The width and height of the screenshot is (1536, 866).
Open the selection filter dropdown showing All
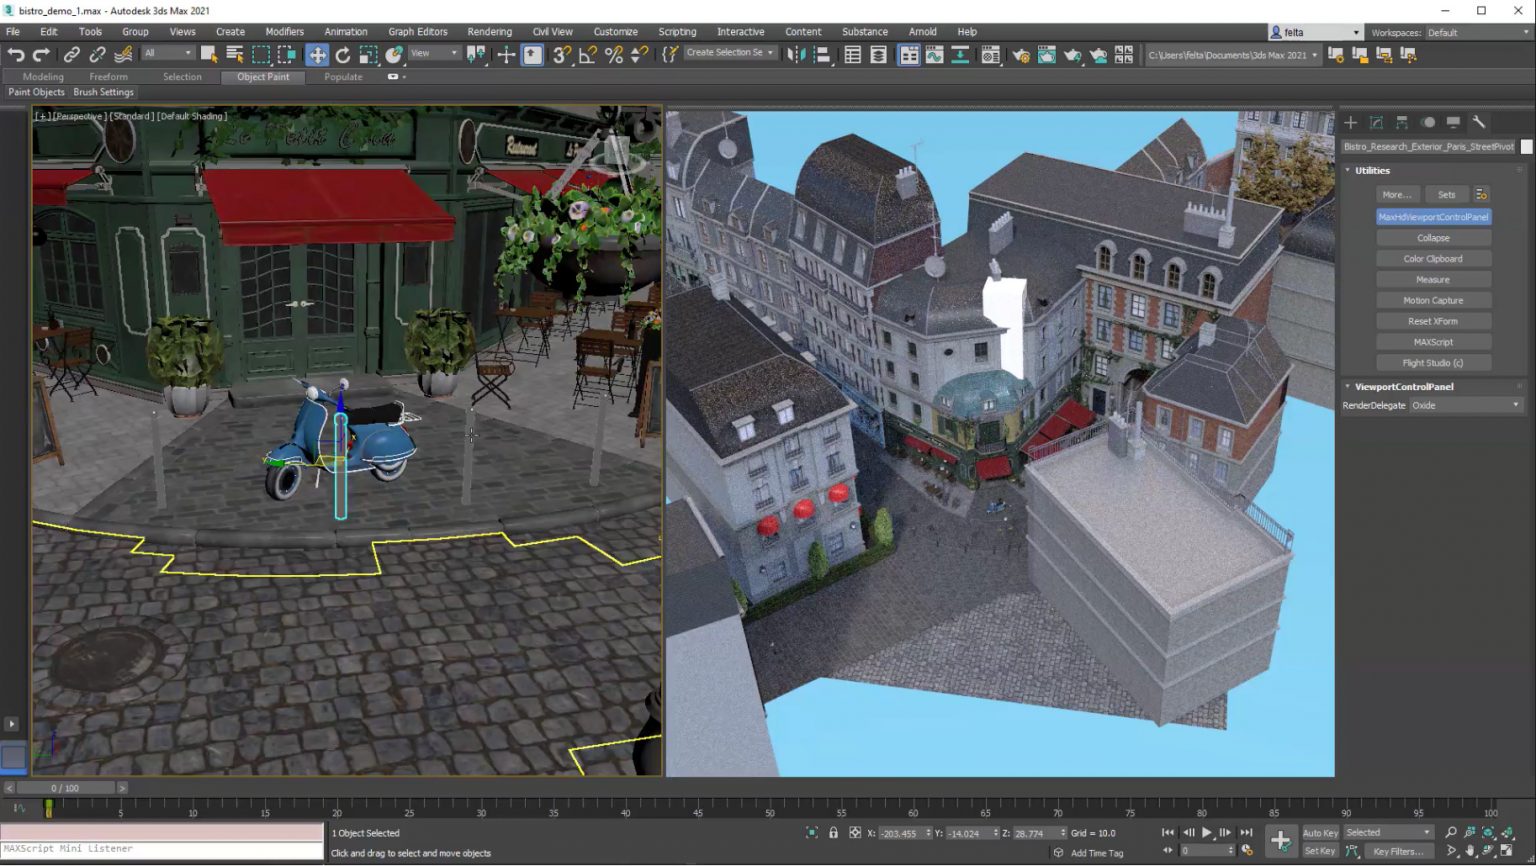click(x=168, y=54)
